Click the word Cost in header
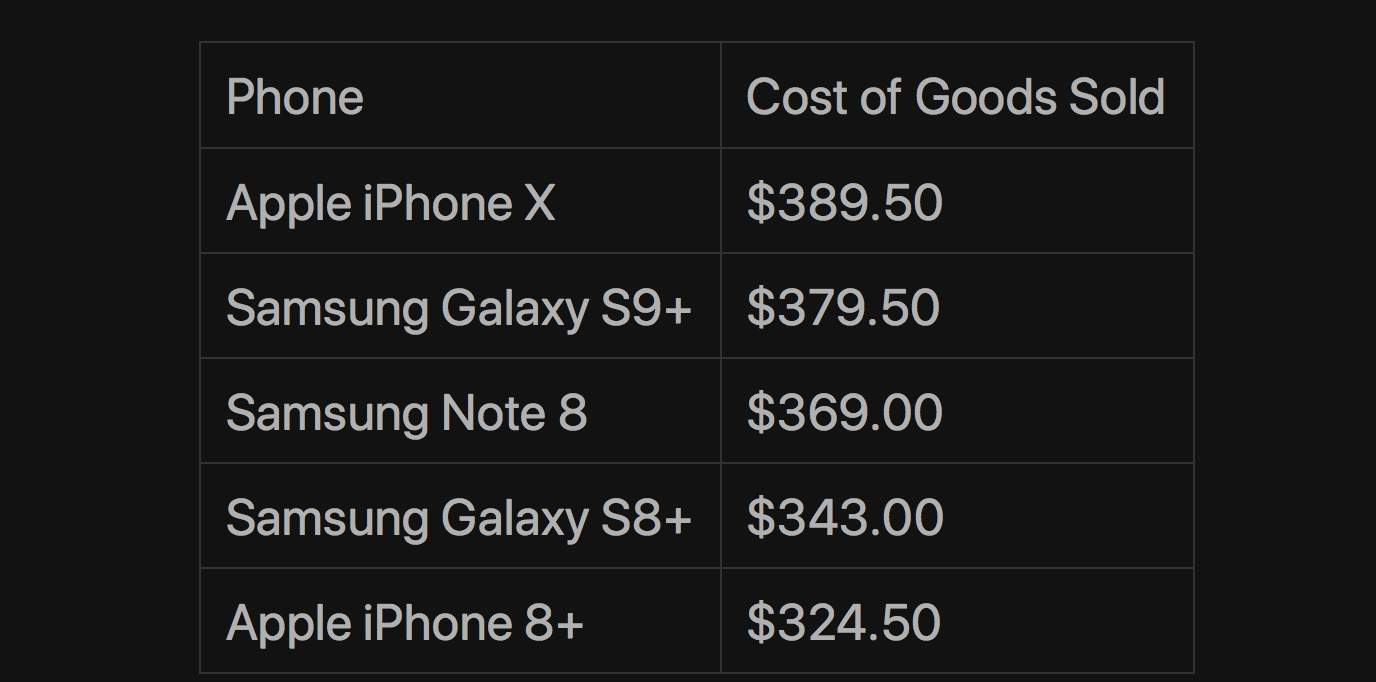 789,97
